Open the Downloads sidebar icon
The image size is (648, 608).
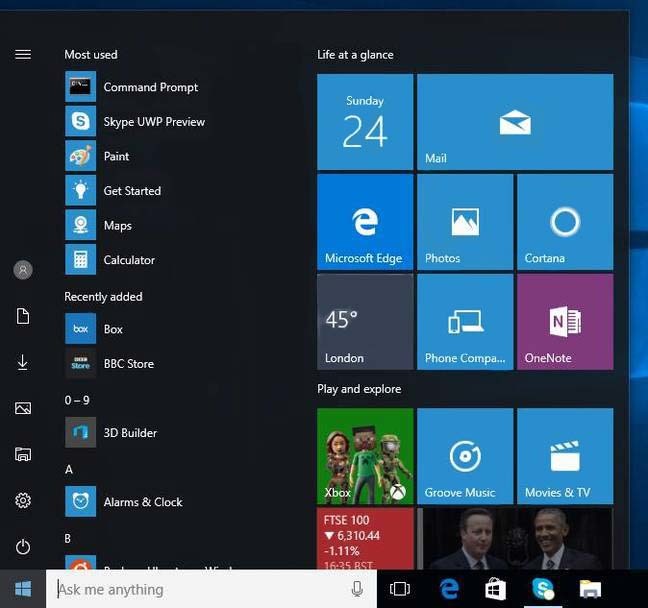[x=23, y=362]
